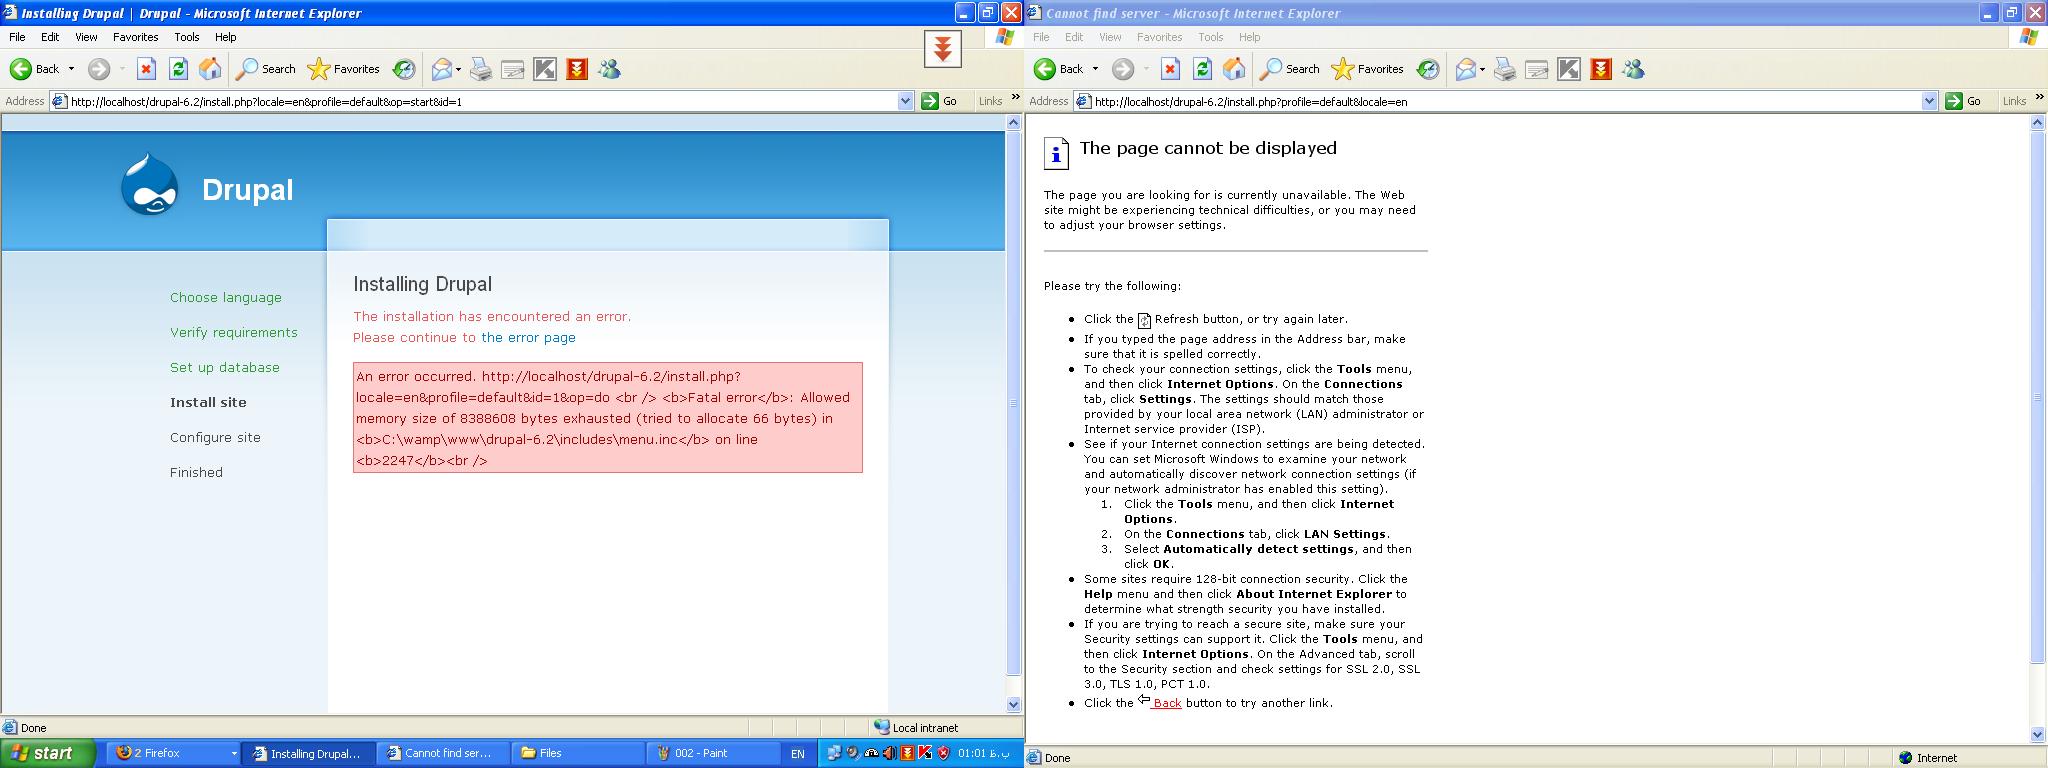The image size is (2048, 768).
Task: Click Mail icon in the Installing Drupal window
Action: (441, 69)
